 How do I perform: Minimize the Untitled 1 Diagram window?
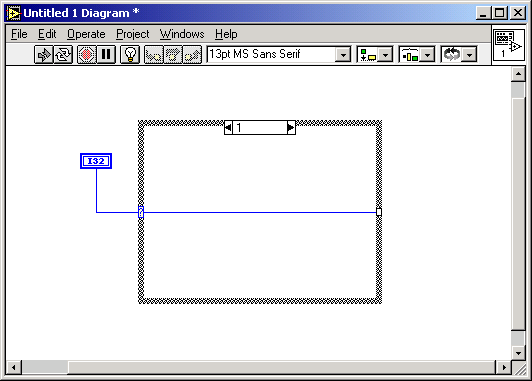click(483, 13)
